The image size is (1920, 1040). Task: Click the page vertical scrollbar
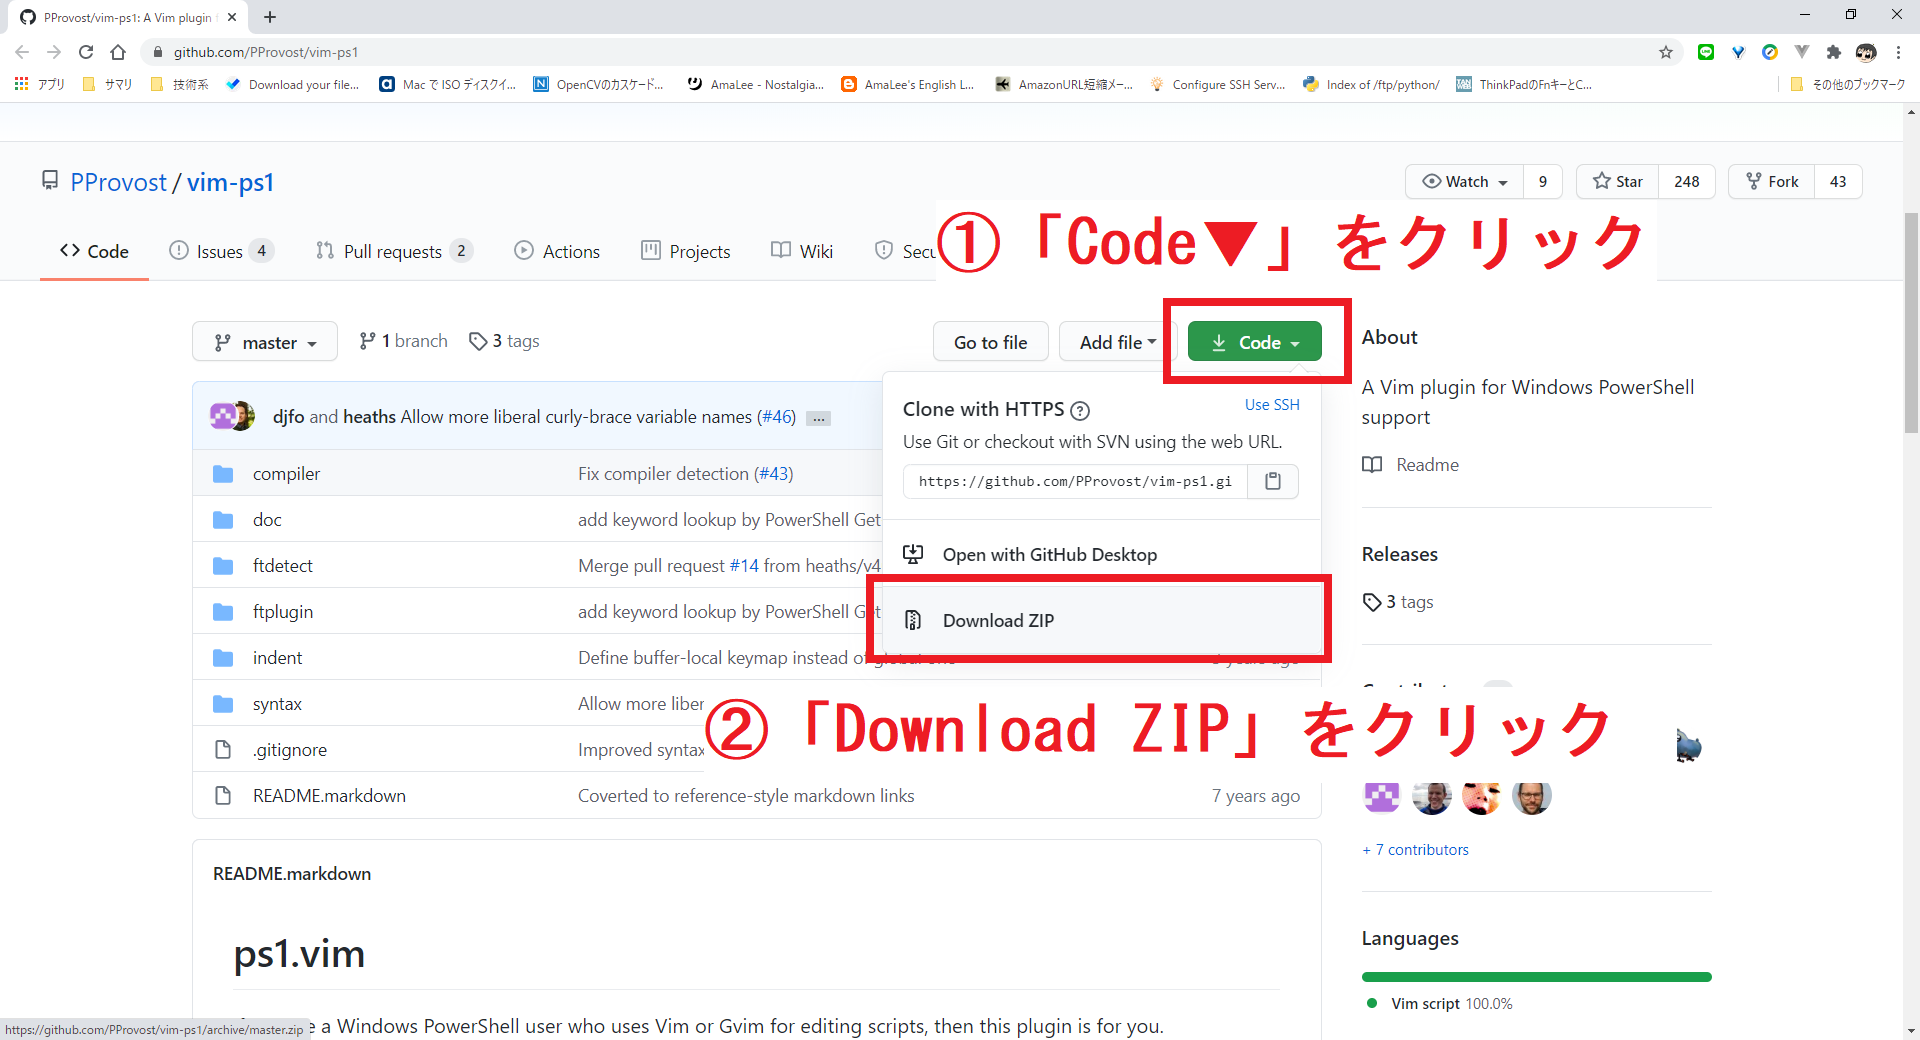pos(1911,323)
